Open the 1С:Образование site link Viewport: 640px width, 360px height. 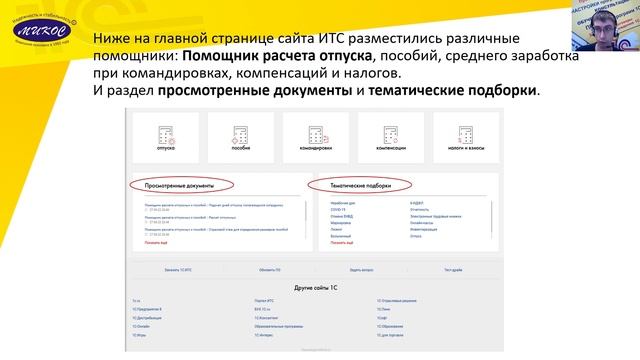390,327
